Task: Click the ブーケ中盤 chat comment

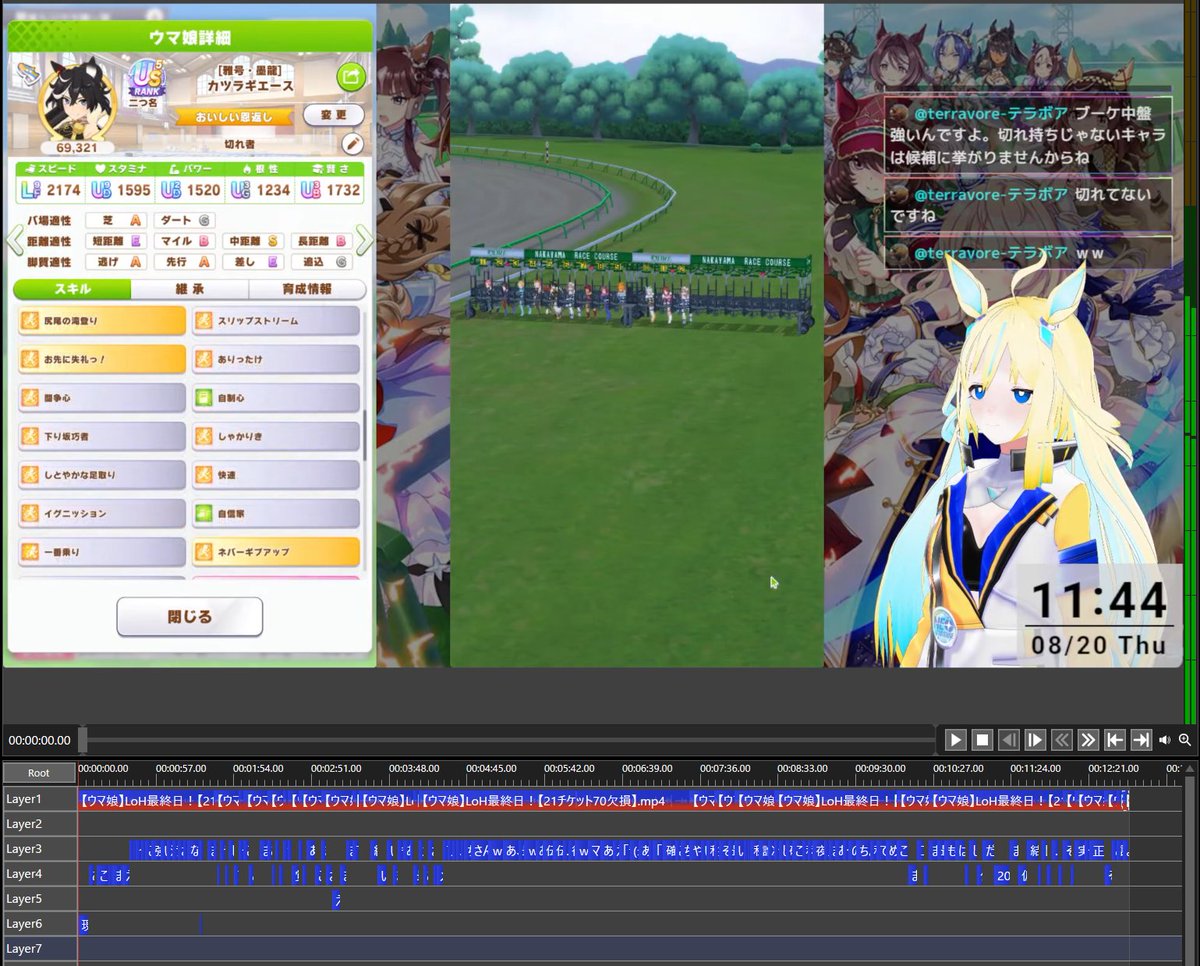Action: pyautogui.click(x=1027, y=135)
